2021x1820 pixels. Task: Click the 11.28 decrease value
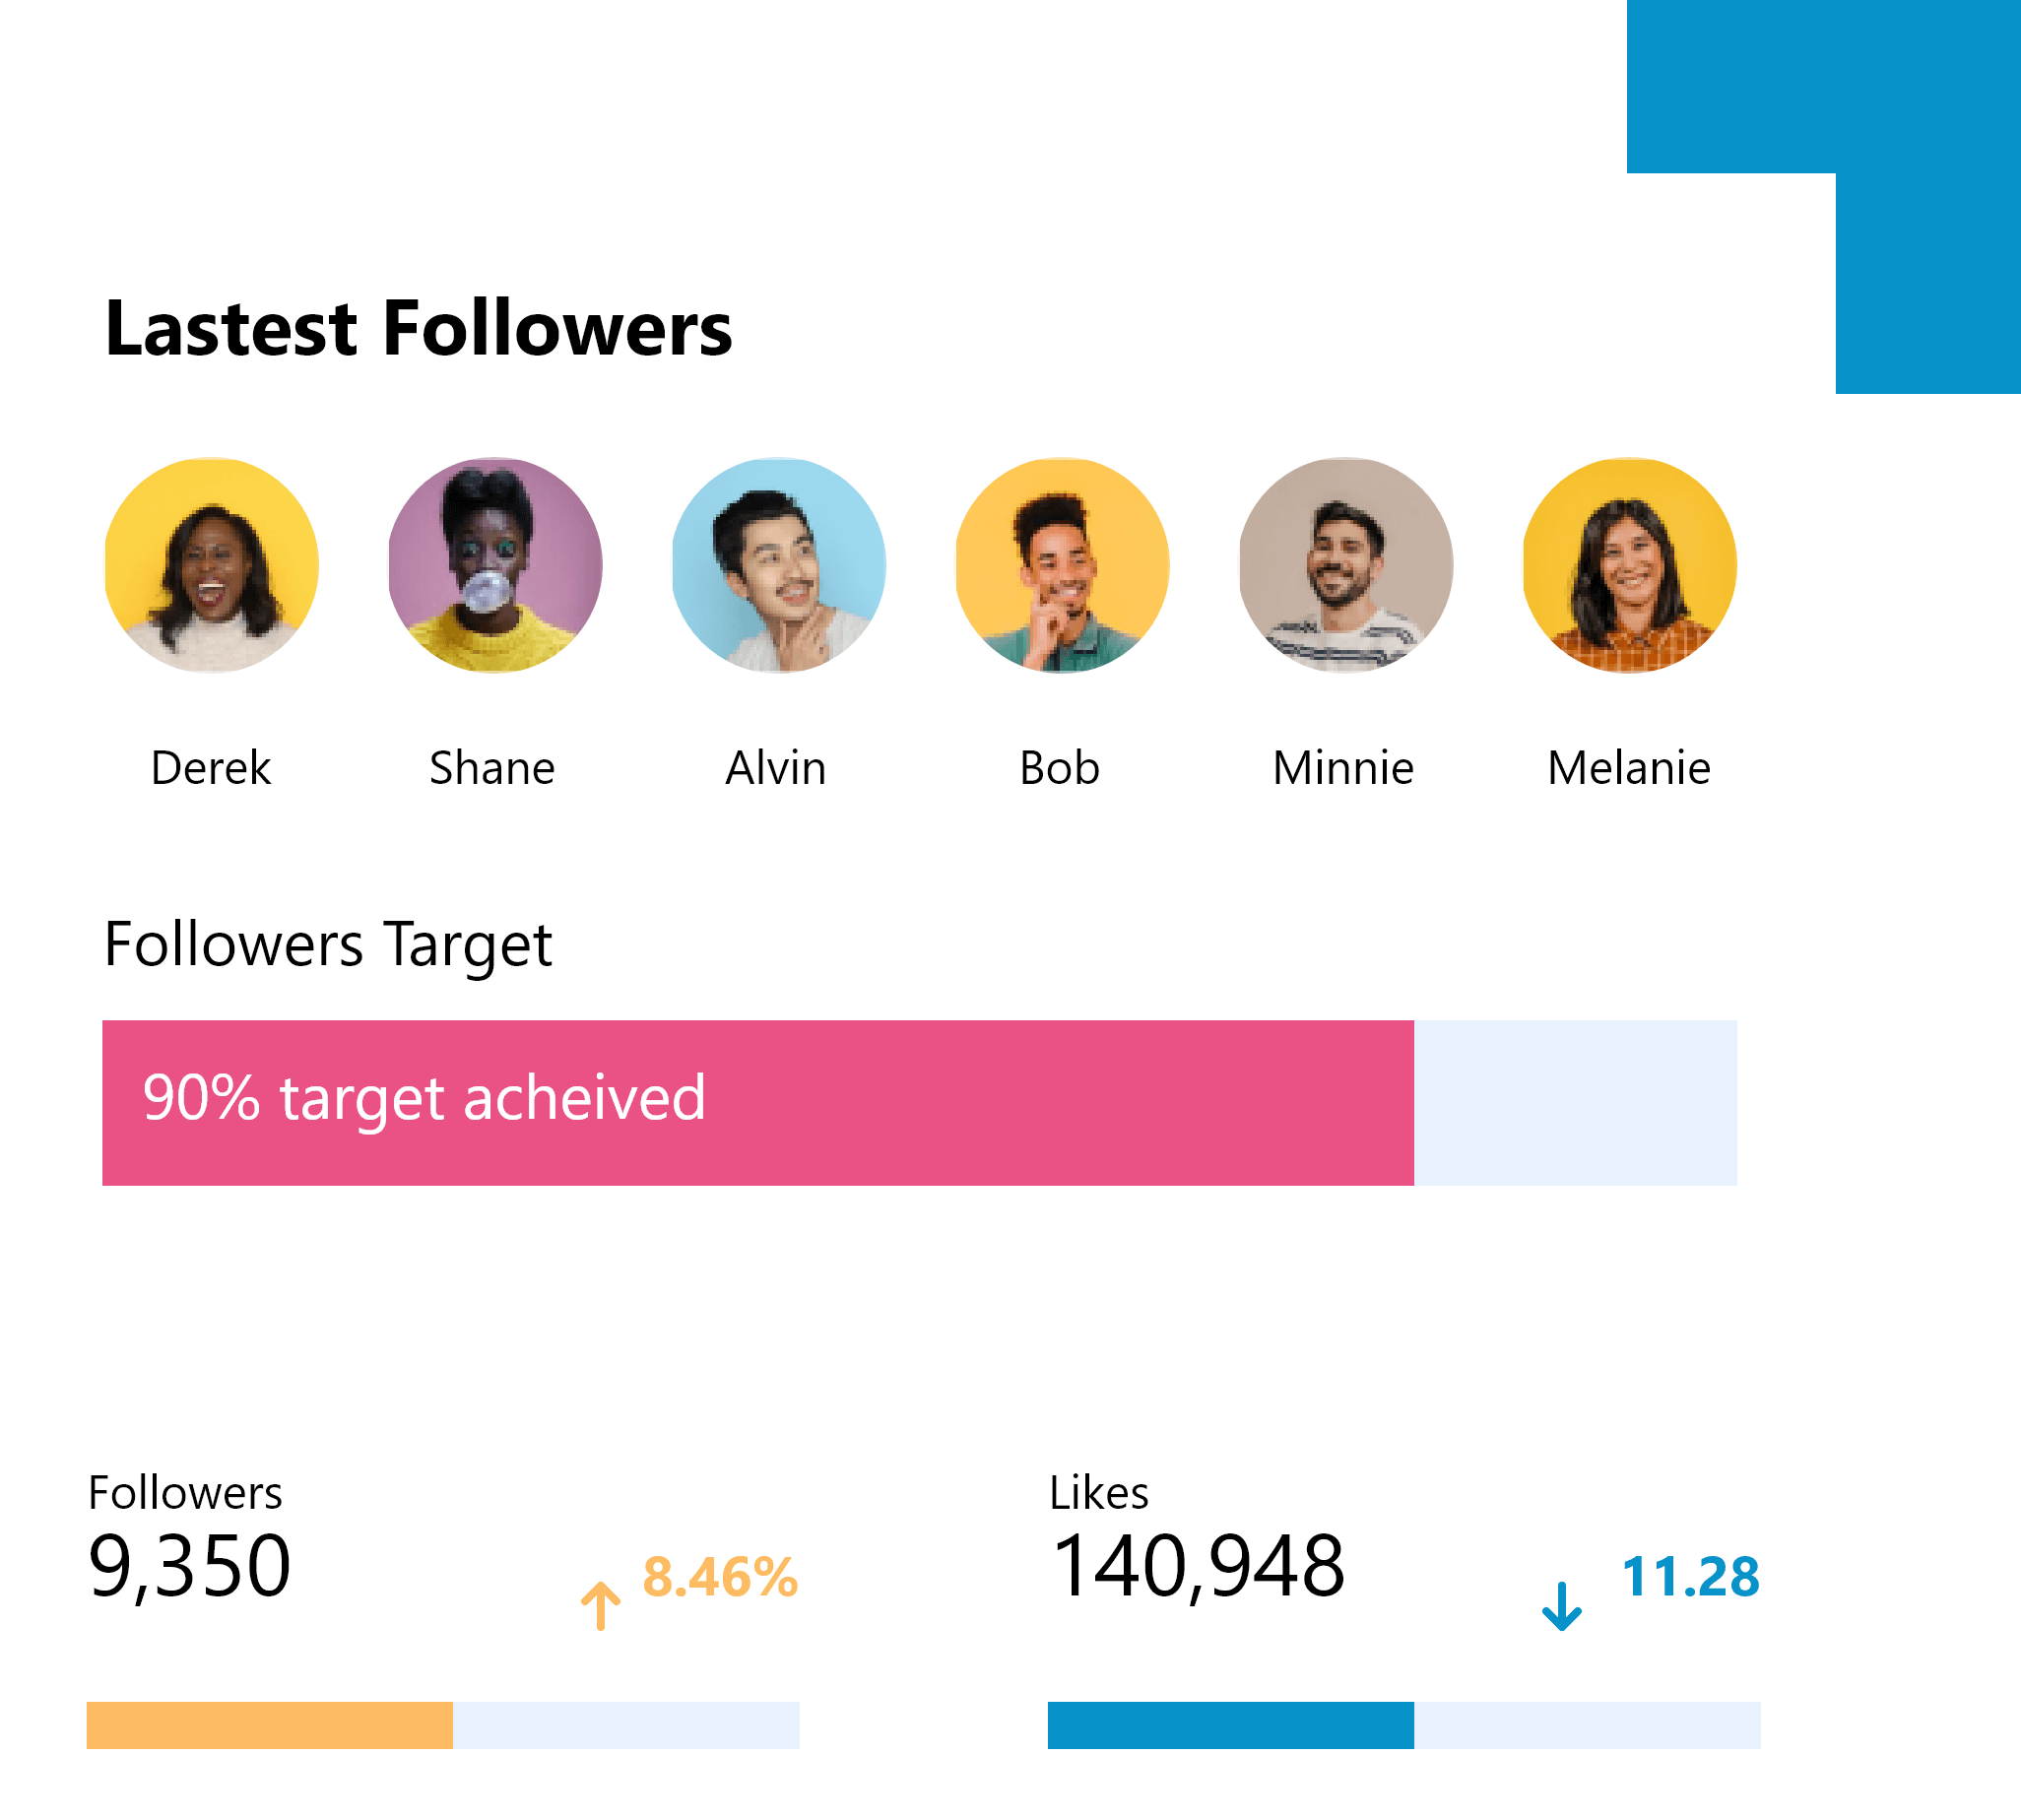point(1690,1577)
